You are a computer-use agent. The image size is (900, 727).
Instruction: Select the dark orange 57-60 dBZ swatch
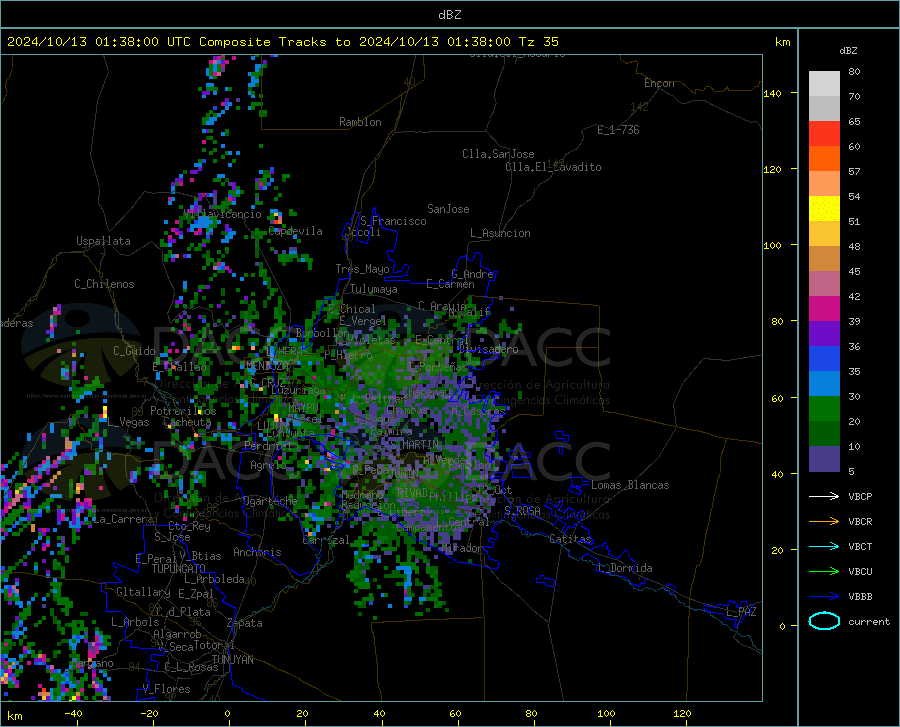pyautogui.click(x=824, y=159)
